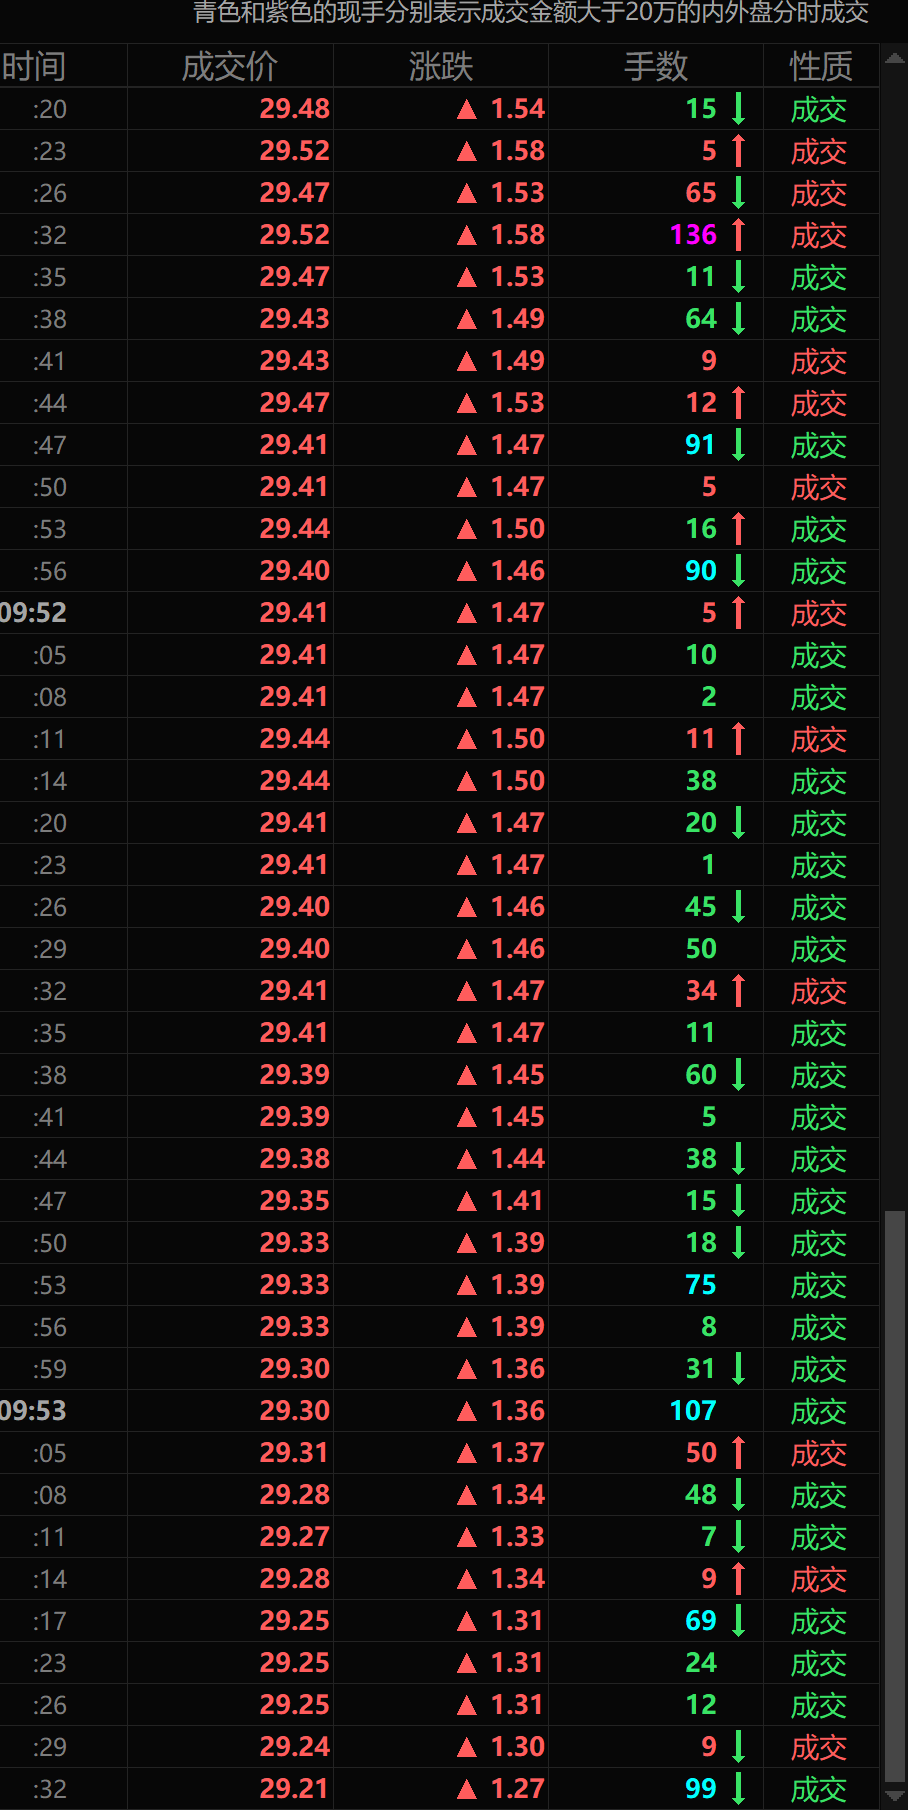Click the change value 1.41
This screenshot has width=908, height=1810.
pos(518,1201)
